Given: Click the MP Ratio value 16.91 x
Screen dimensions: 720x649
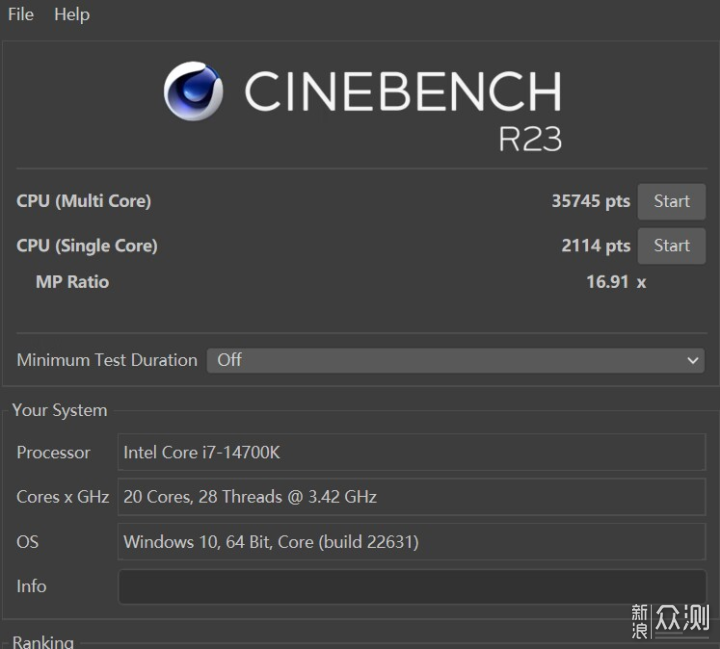Looking at the screenshot, I should (616, 282).
